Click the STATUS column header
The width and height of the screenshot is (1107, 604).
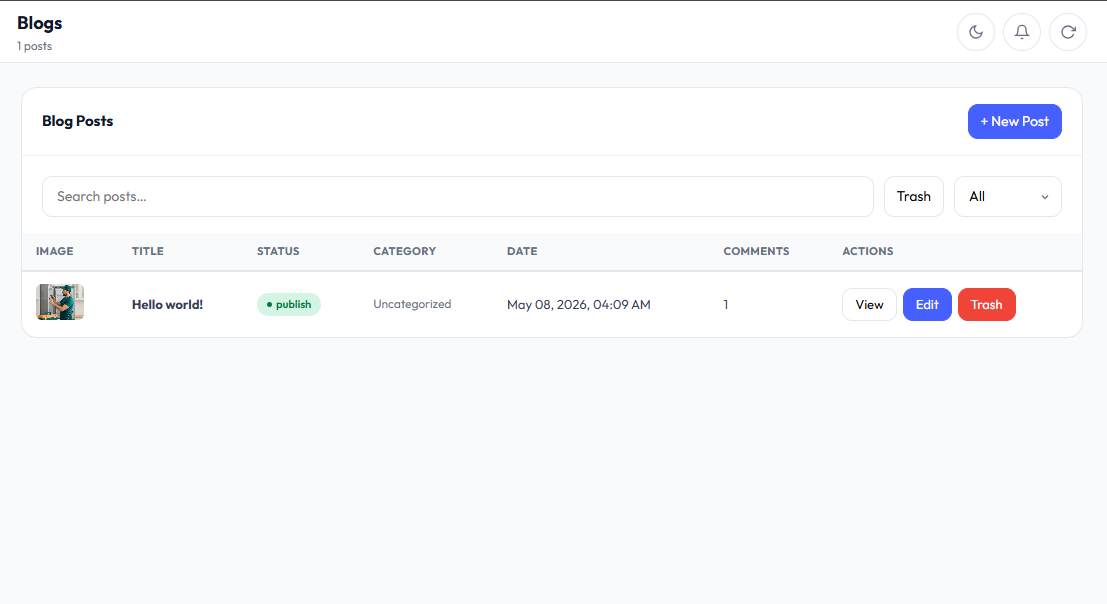tap(278, 251)
